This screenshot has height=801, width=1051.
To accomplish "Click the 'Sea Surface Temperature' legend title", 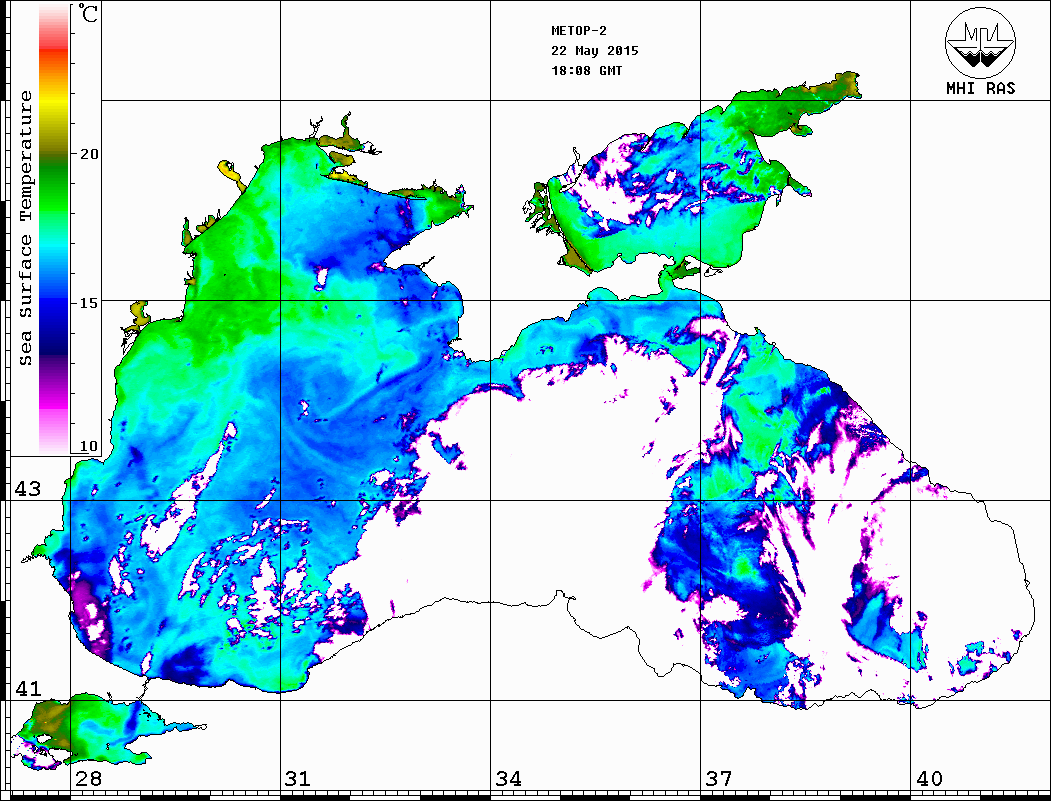I will [25, 229].
